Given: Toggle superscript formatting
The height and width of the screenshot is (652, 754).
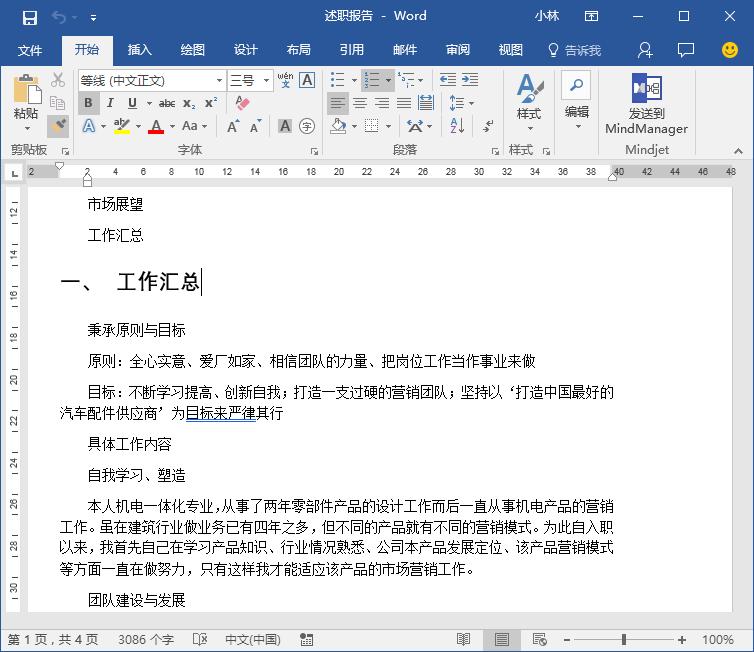Looking at the screenshot, I should click(x=211, y=103).
